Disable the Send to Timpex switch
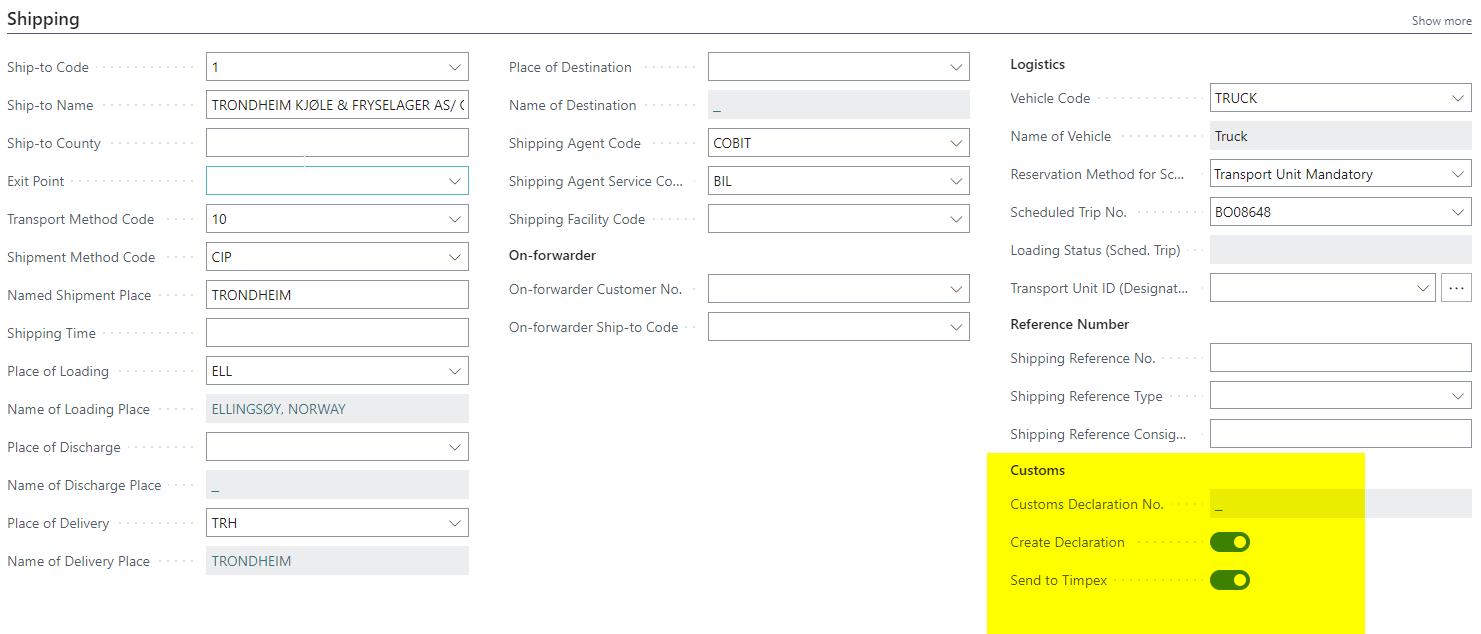The width and height of the screenshot is (1481, 634). tap(1229, 580)
